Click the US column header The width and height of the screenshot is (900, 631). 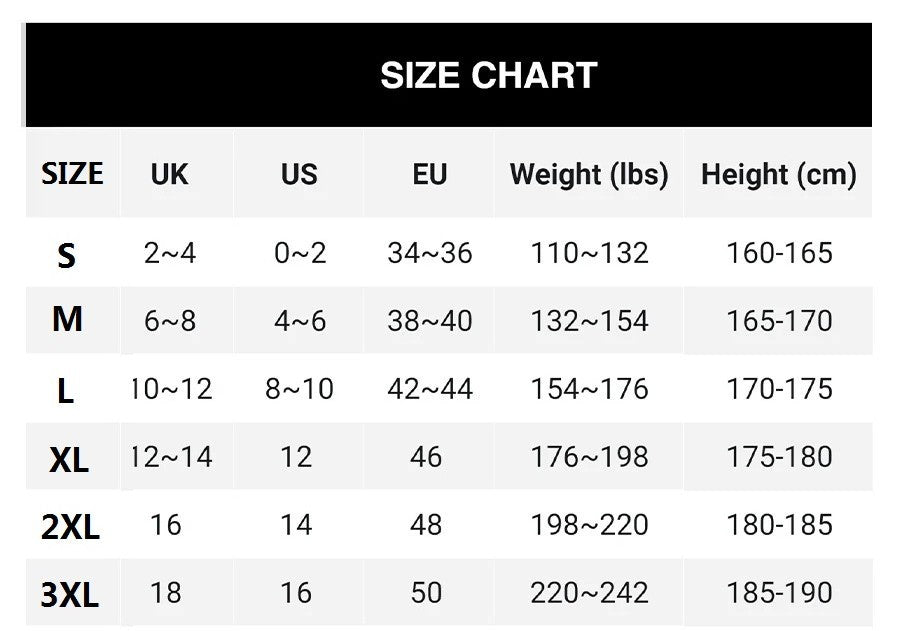299,174
